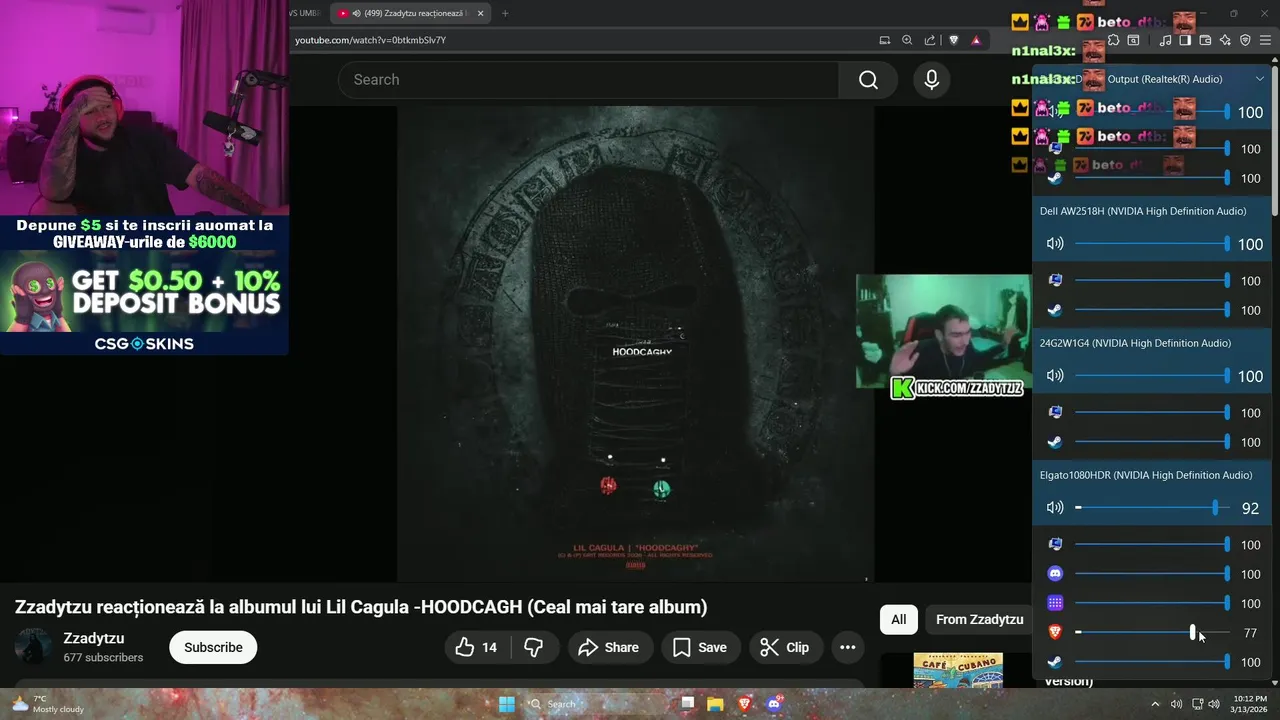Image resolution: width=1280 pixels, height=720 pixels.
Task: Switch to the YouTube Zzadytzu tab
Action: pyautogui.click(x=412, y=13)
